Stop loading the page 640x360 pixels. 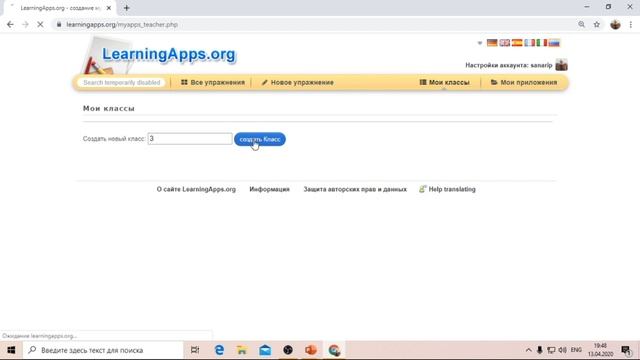pyautogui.click(x=40, y=24)
